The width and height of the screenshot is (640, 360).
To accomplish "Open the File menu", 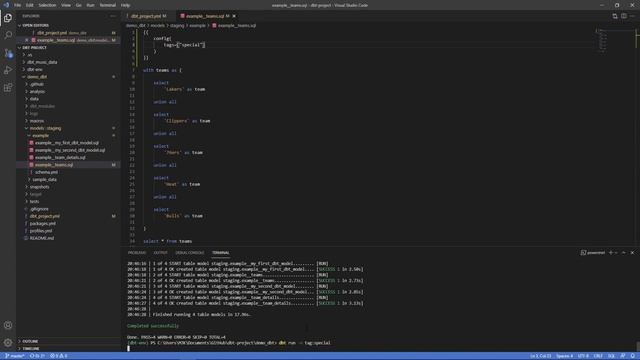I will tap(18, 5).
